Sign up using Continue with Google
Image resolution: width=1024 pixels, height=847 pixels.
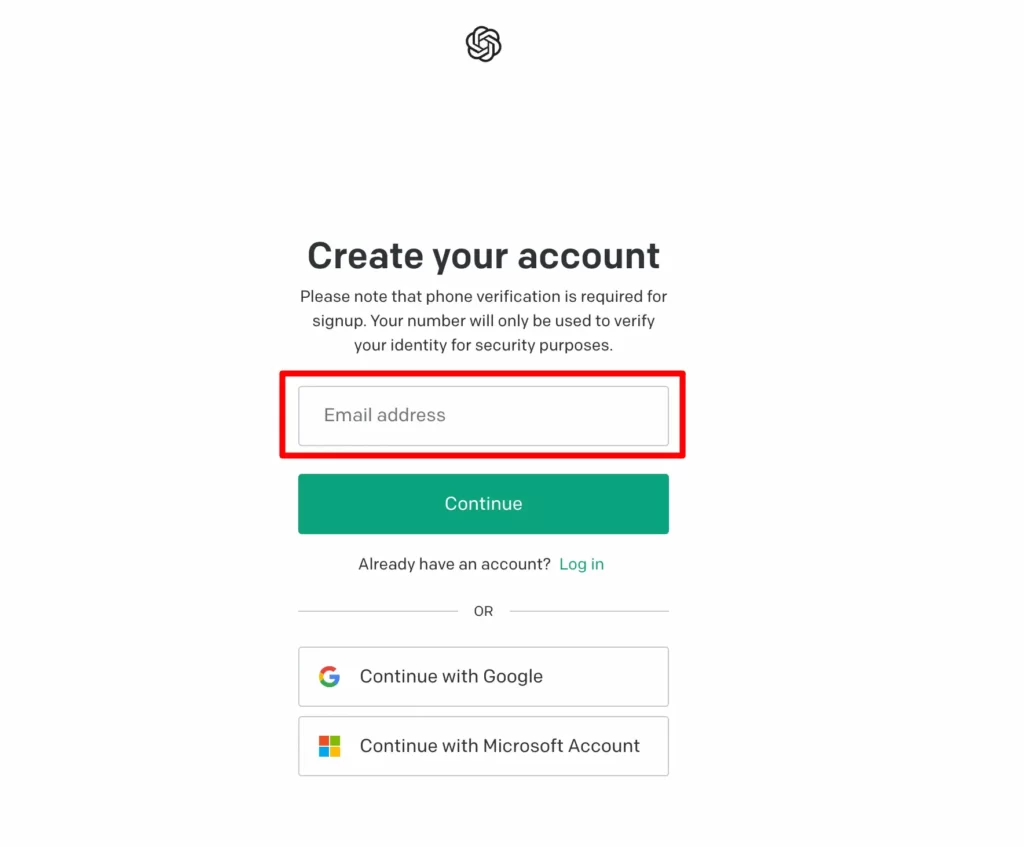point(483,676)
